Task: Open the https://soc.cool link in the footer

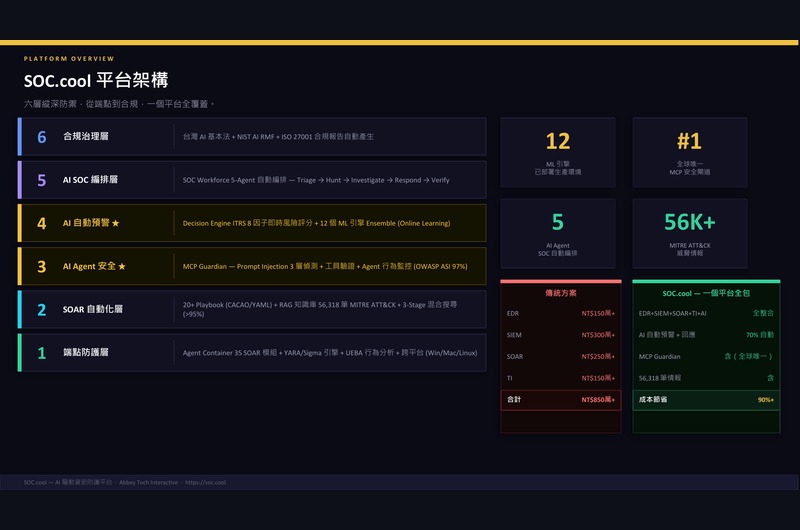Action: (205, 482)
